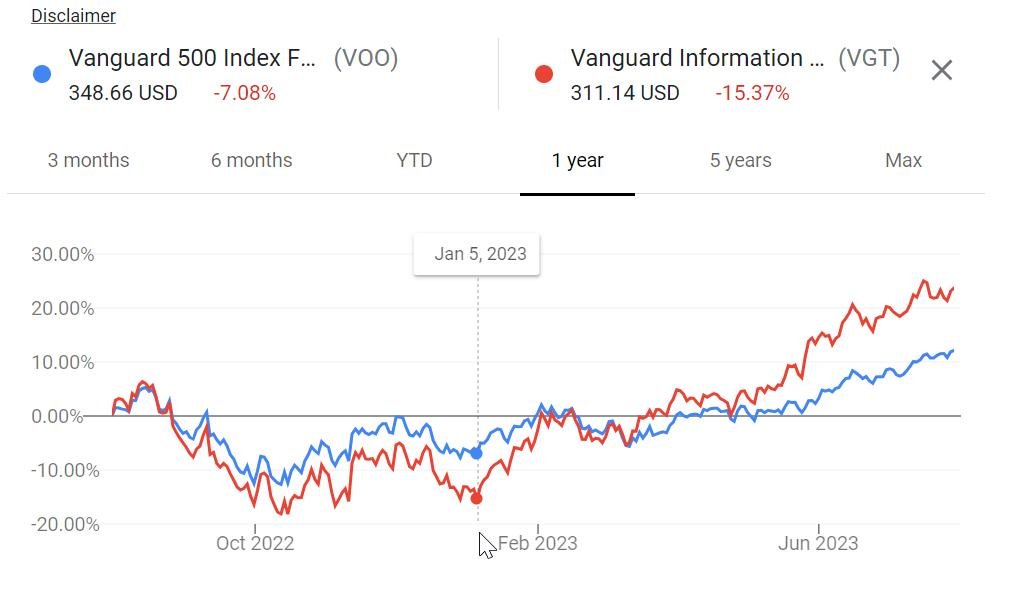Show the YTD time range
Screen dimensions: 1034x593
(414, 160)
